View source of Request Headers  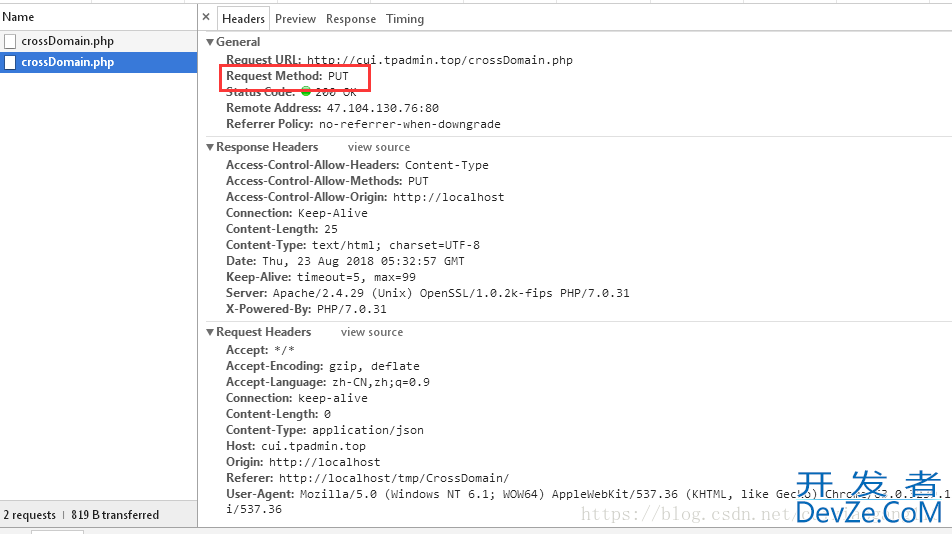[x=372, y=332]
